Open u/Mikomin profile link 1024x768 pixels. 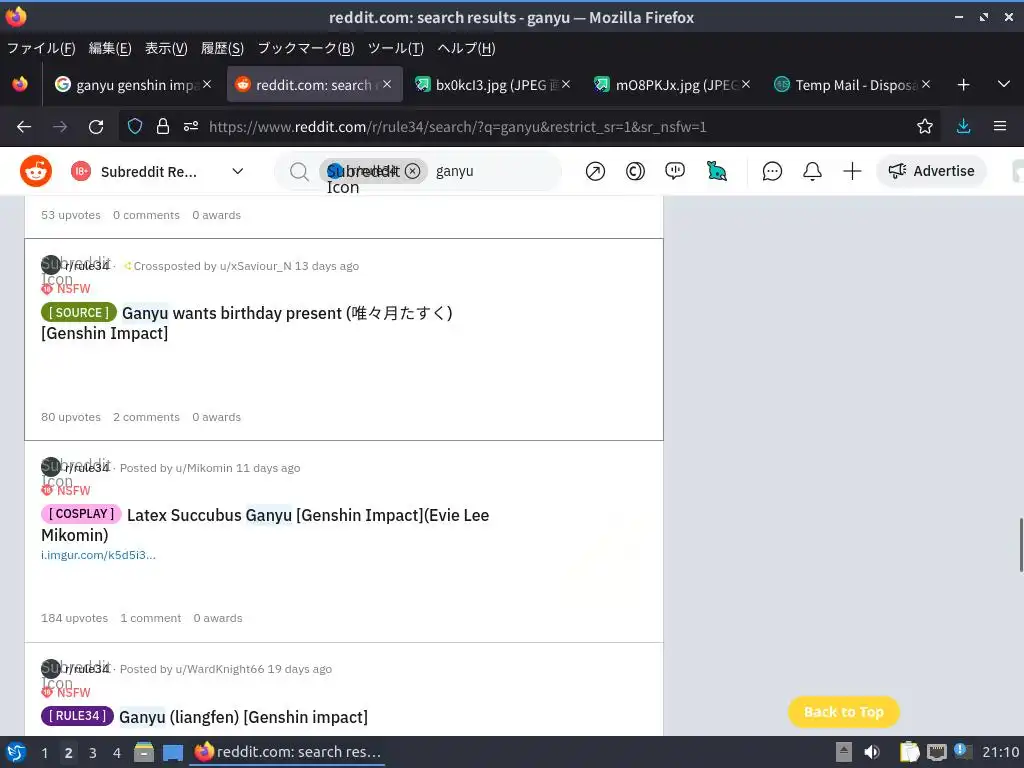tap(204, 468)
